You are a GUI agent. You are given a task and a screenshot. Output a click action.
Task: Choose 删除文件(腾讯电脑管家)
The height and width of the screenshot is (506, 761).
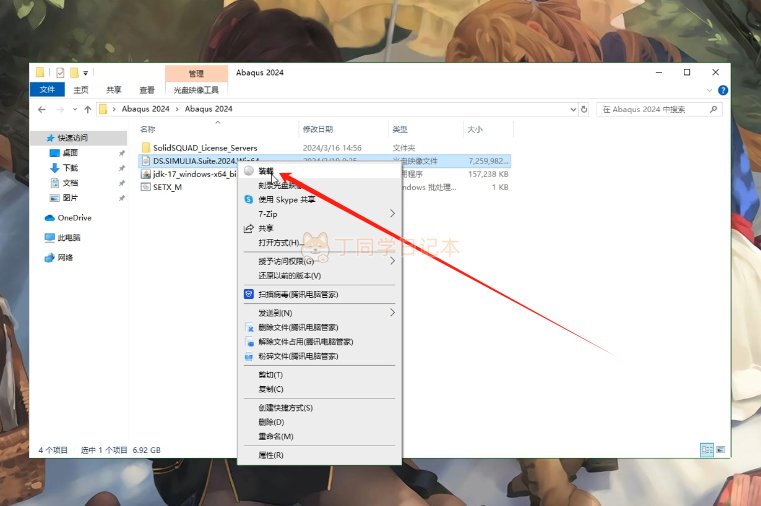coord(298,327)
